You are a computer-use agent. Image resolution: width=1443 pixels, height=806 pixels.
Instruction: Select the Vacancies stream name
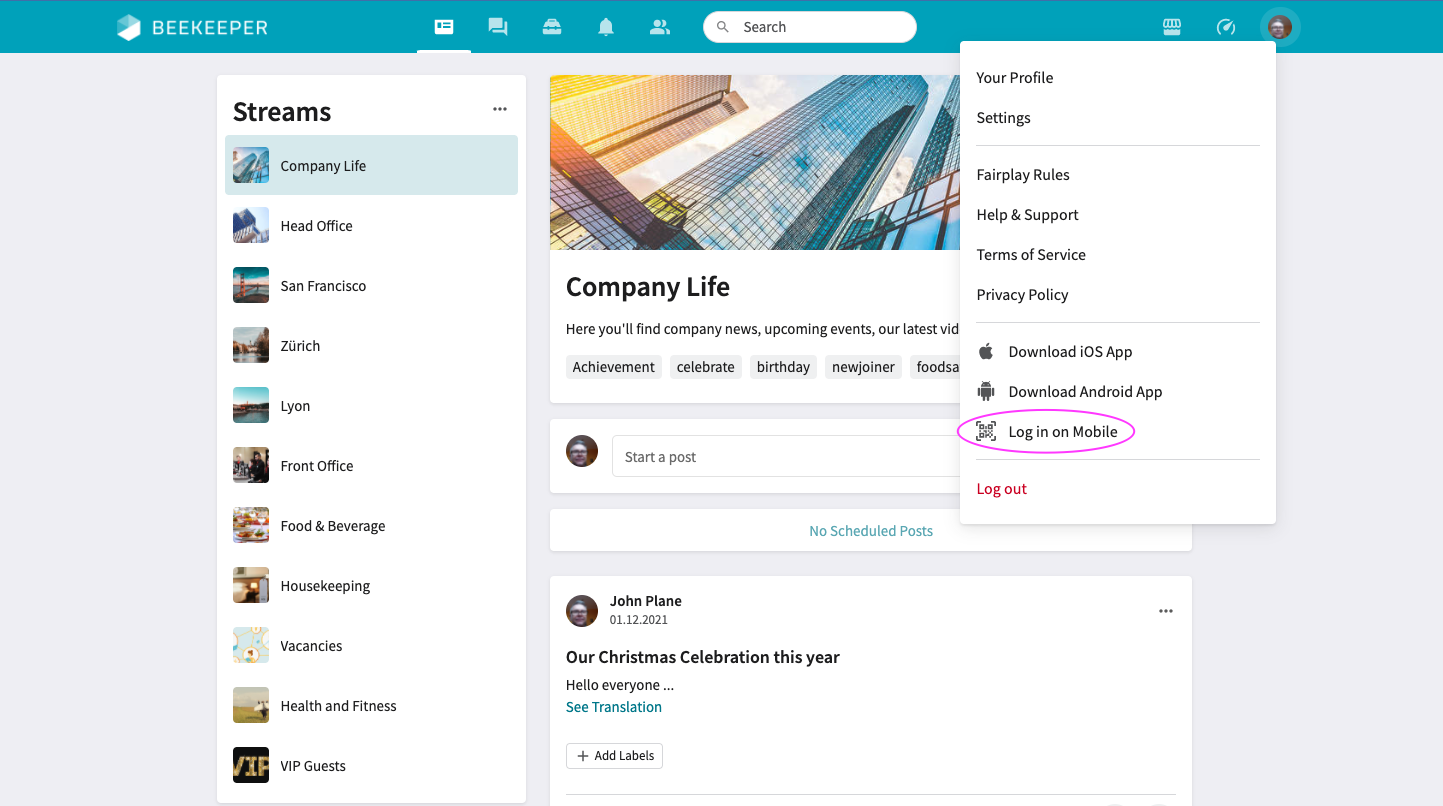(x=311, y=646)
